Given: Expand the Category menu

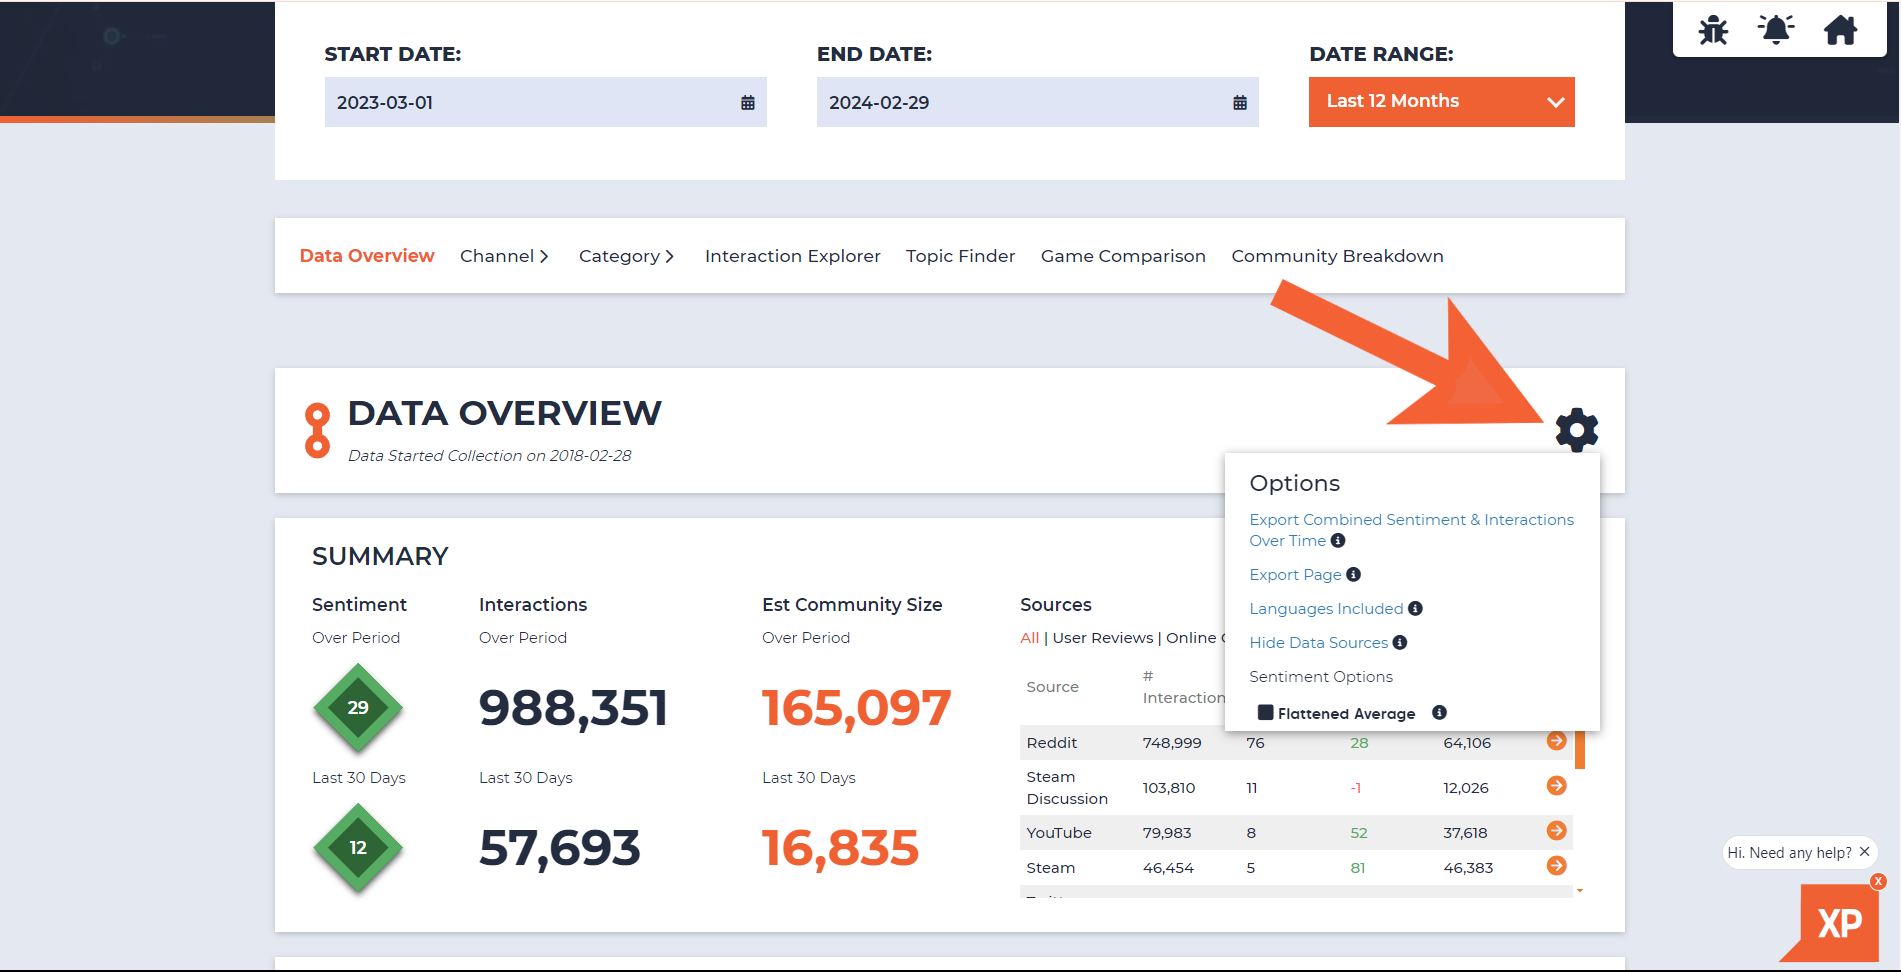Looking at the screenshot, I should (626, 256).
